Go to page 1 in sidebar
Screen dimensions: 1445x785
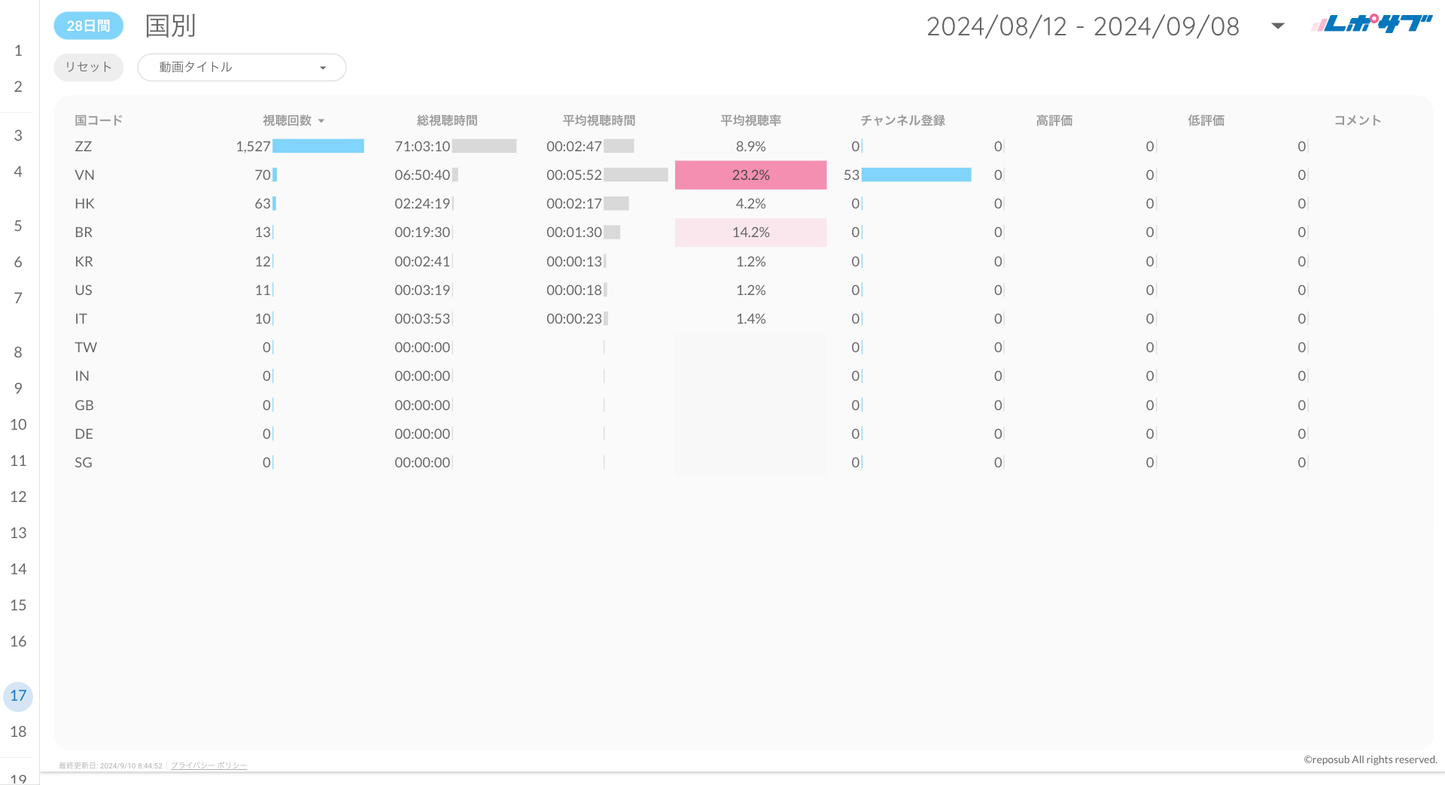tap(18, 50)
